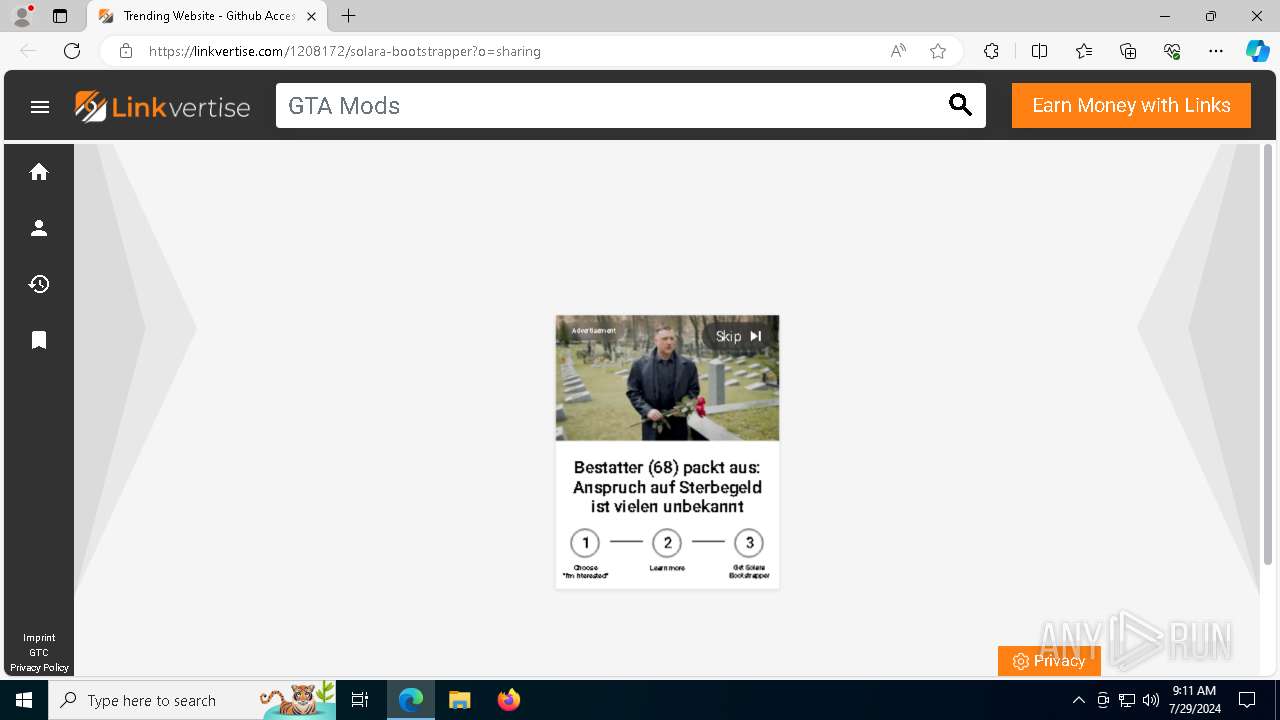View site information lock icon
1280x720 pixels.
tap(125, 51)
